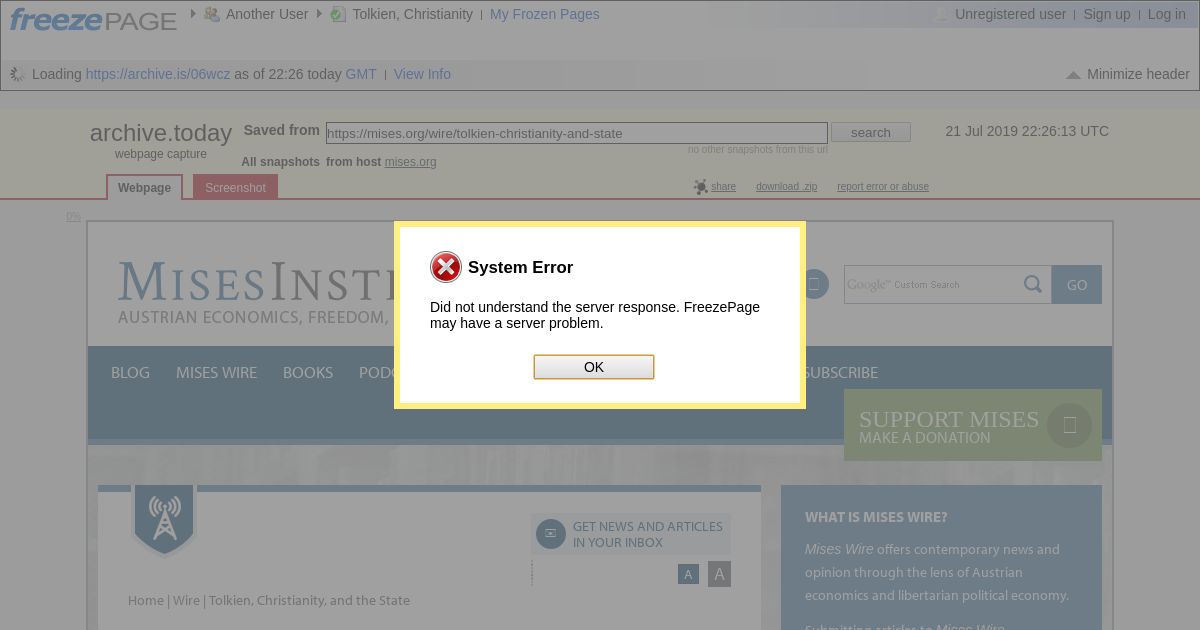This screenshot has width=1200, height=630.
Task: Click the frozen page checkmark icon
Action: pos(338,14)
